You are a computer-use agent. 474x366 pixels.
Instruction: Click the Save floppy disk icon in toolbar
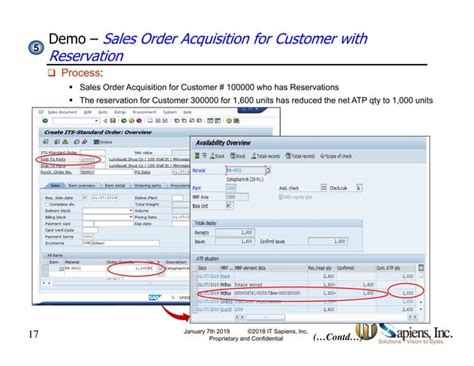(113, 121)
